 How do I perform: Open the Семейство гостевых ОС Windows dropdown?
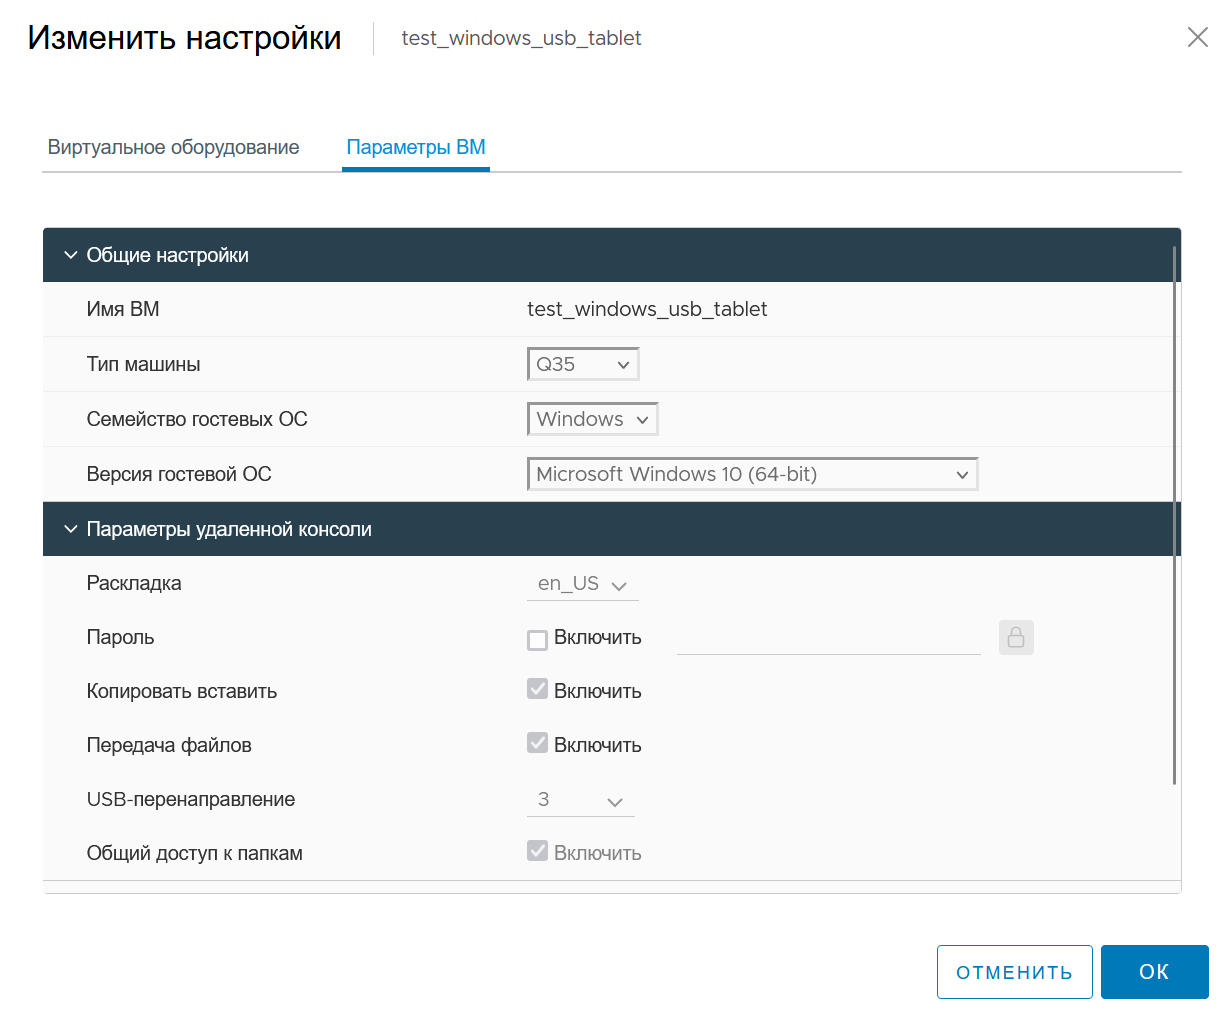pyautogui.click(x=593, y=419)
